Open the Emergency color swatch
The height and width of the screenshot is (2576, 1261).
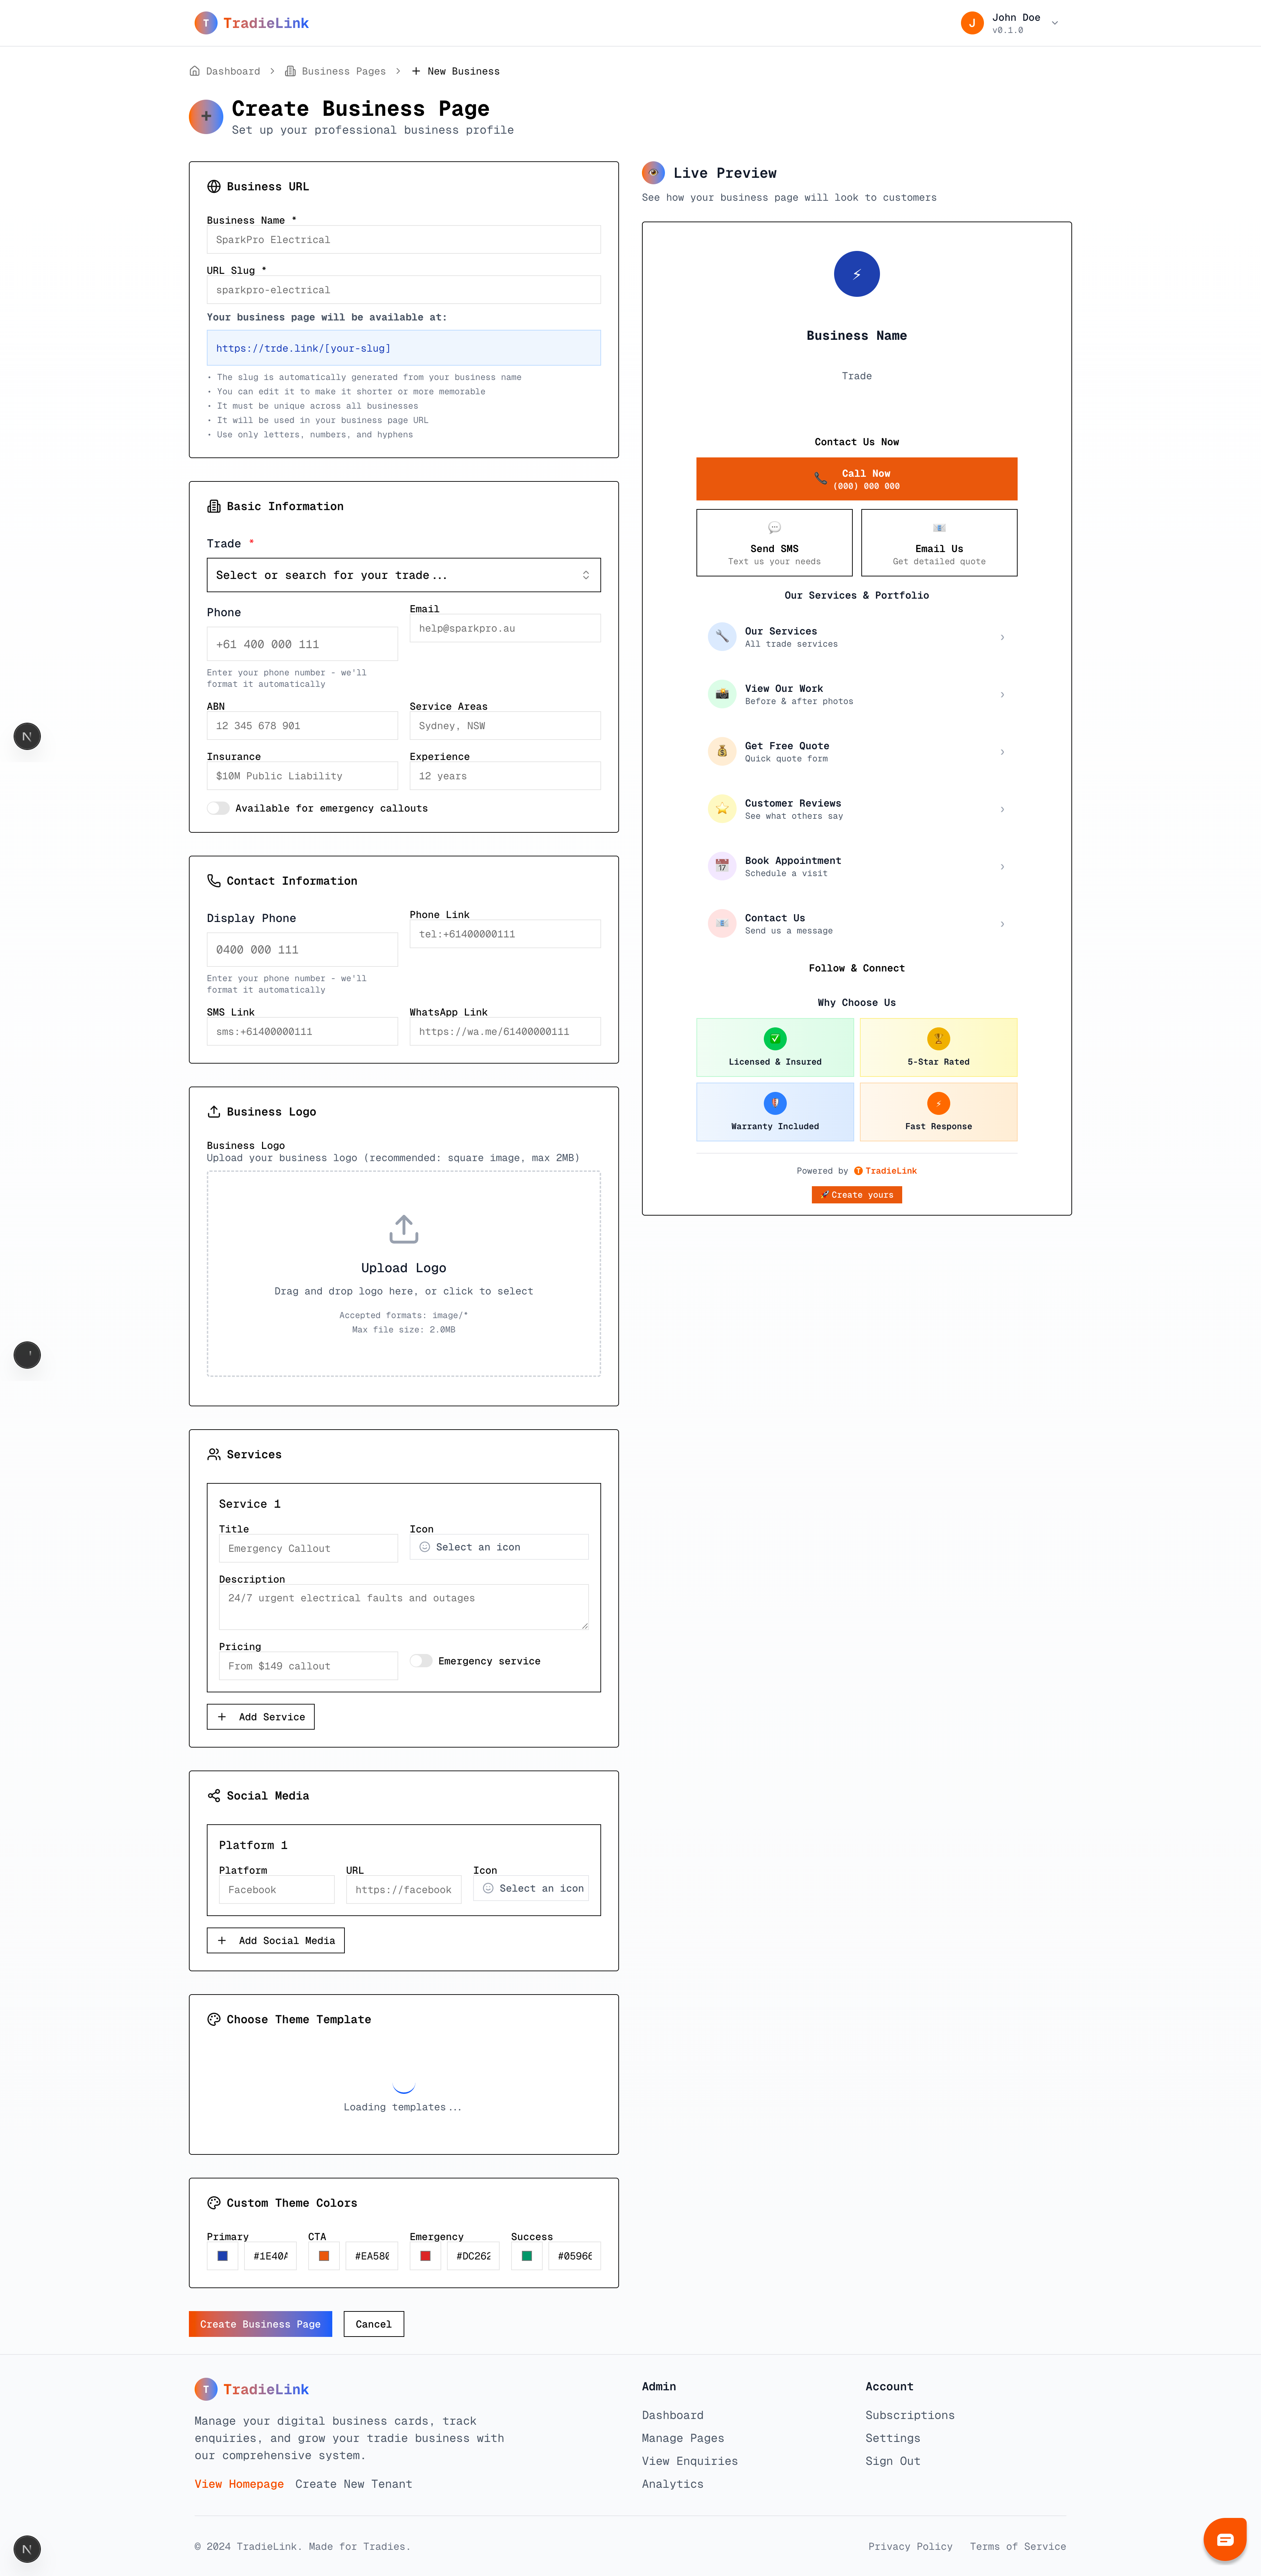(425, 2256)
